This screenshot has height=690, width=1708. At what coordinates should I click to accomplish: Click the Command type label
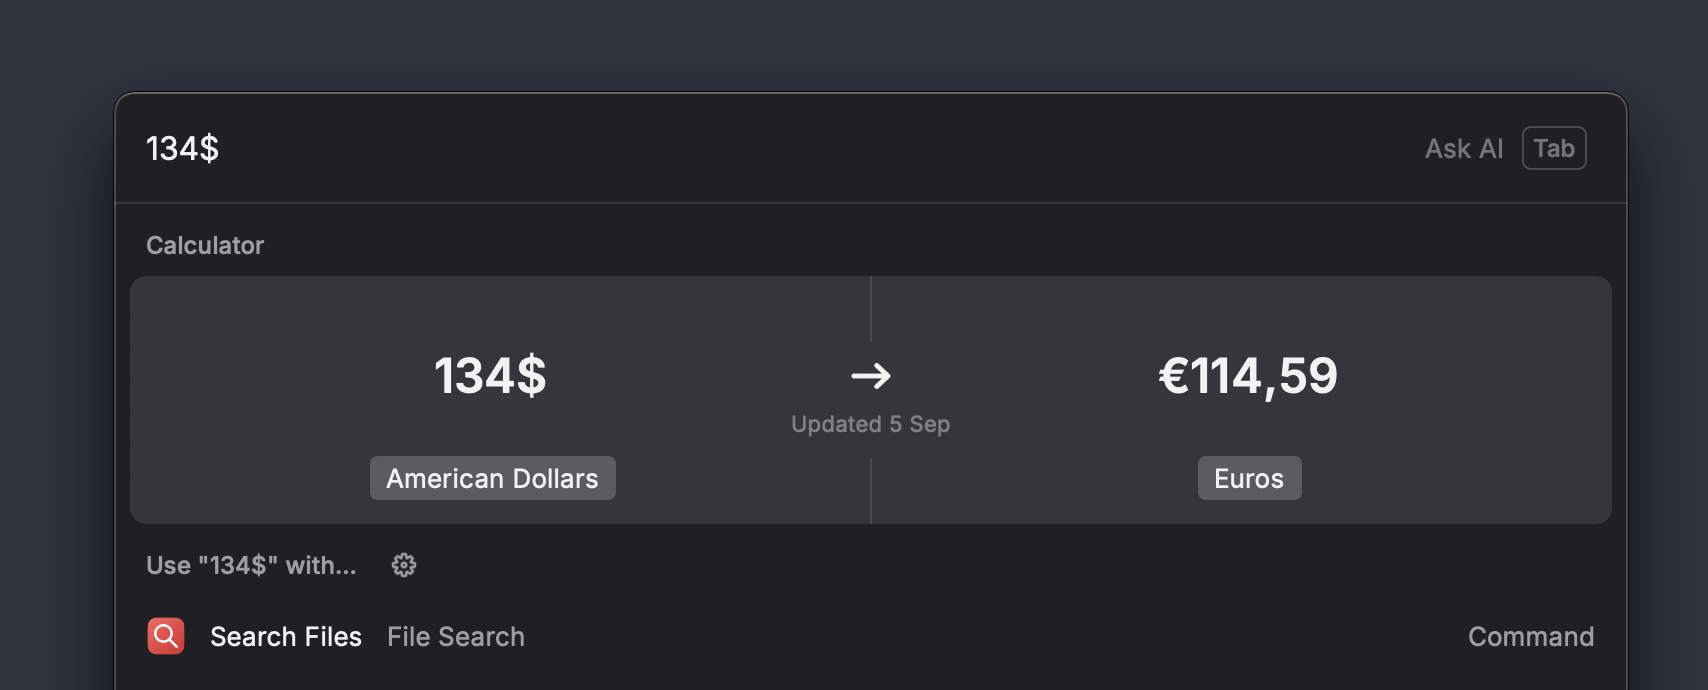pyautogui.click(x=1530, y=636)
